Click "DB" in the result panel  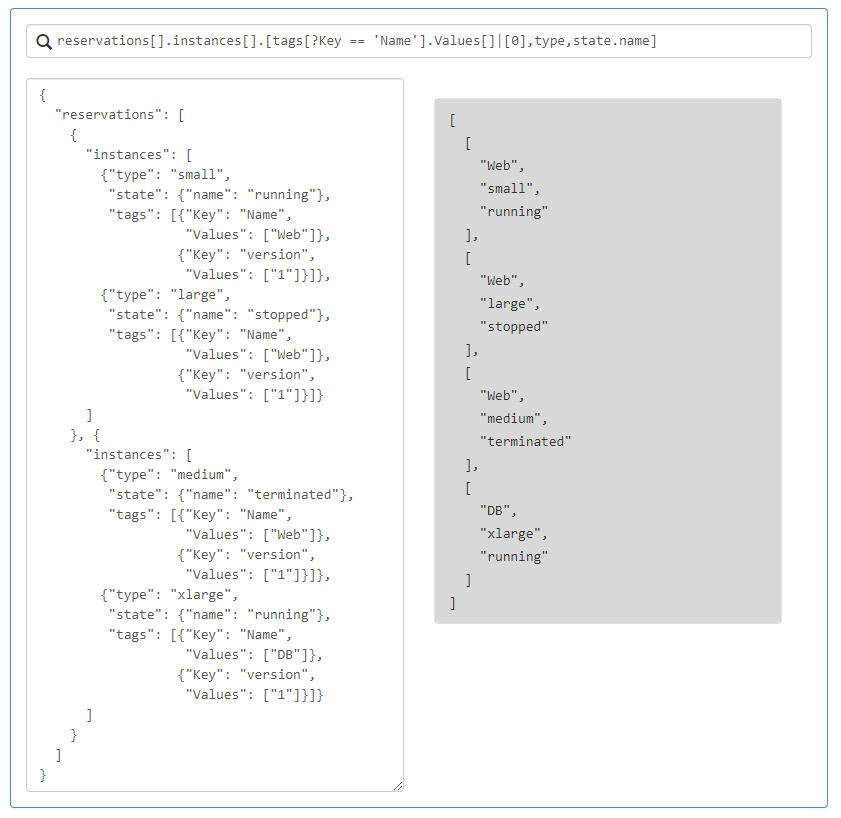pyautogui.click(x=495, y=511)
